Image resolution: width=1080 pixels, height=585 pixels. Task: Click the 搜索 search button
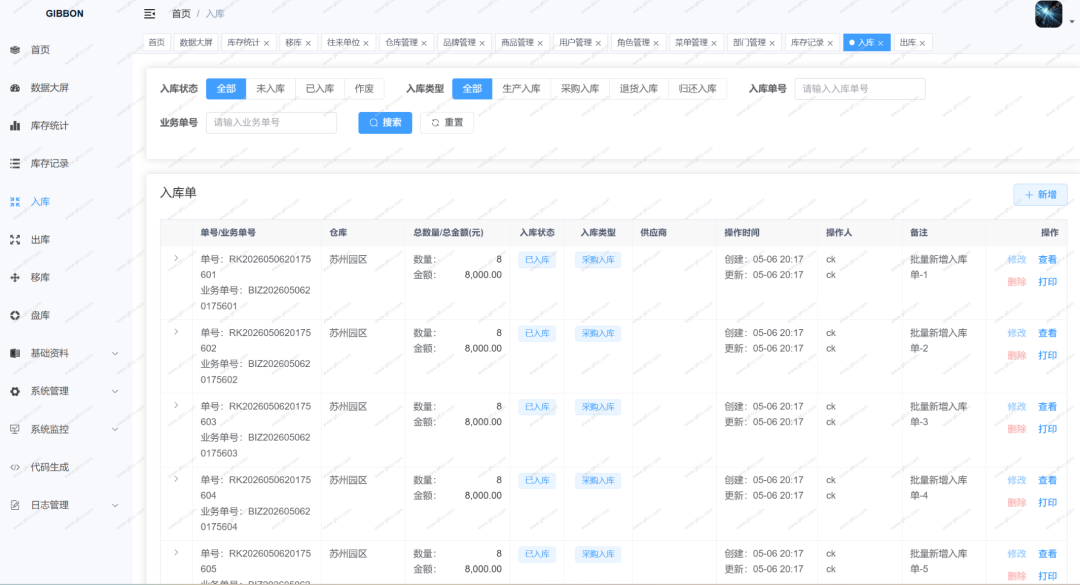385,123
